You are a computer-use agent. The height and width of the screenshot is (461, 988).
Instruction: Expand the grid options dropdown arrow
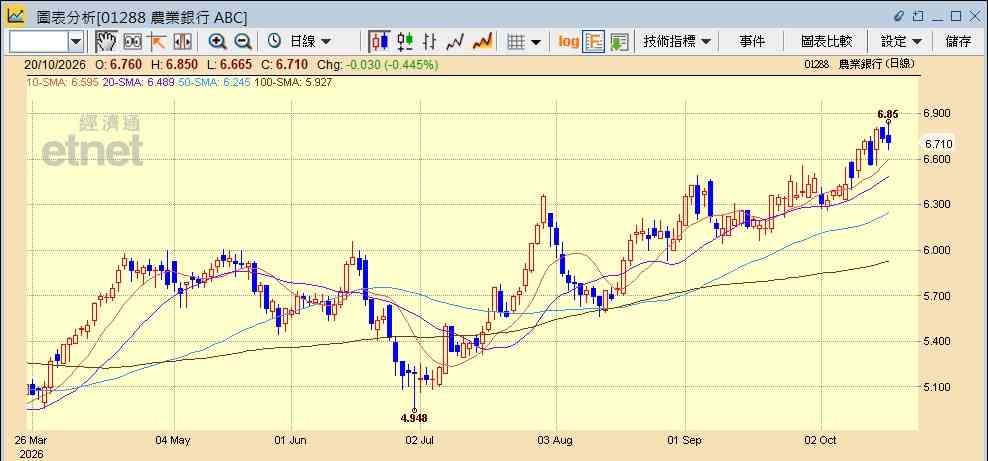coord(536,42)
